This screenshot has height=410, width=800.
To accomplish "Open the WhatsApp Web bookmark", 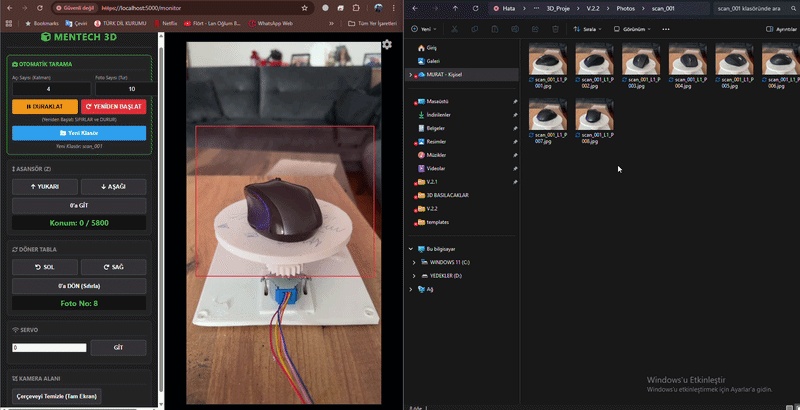I will pos(270,23).
